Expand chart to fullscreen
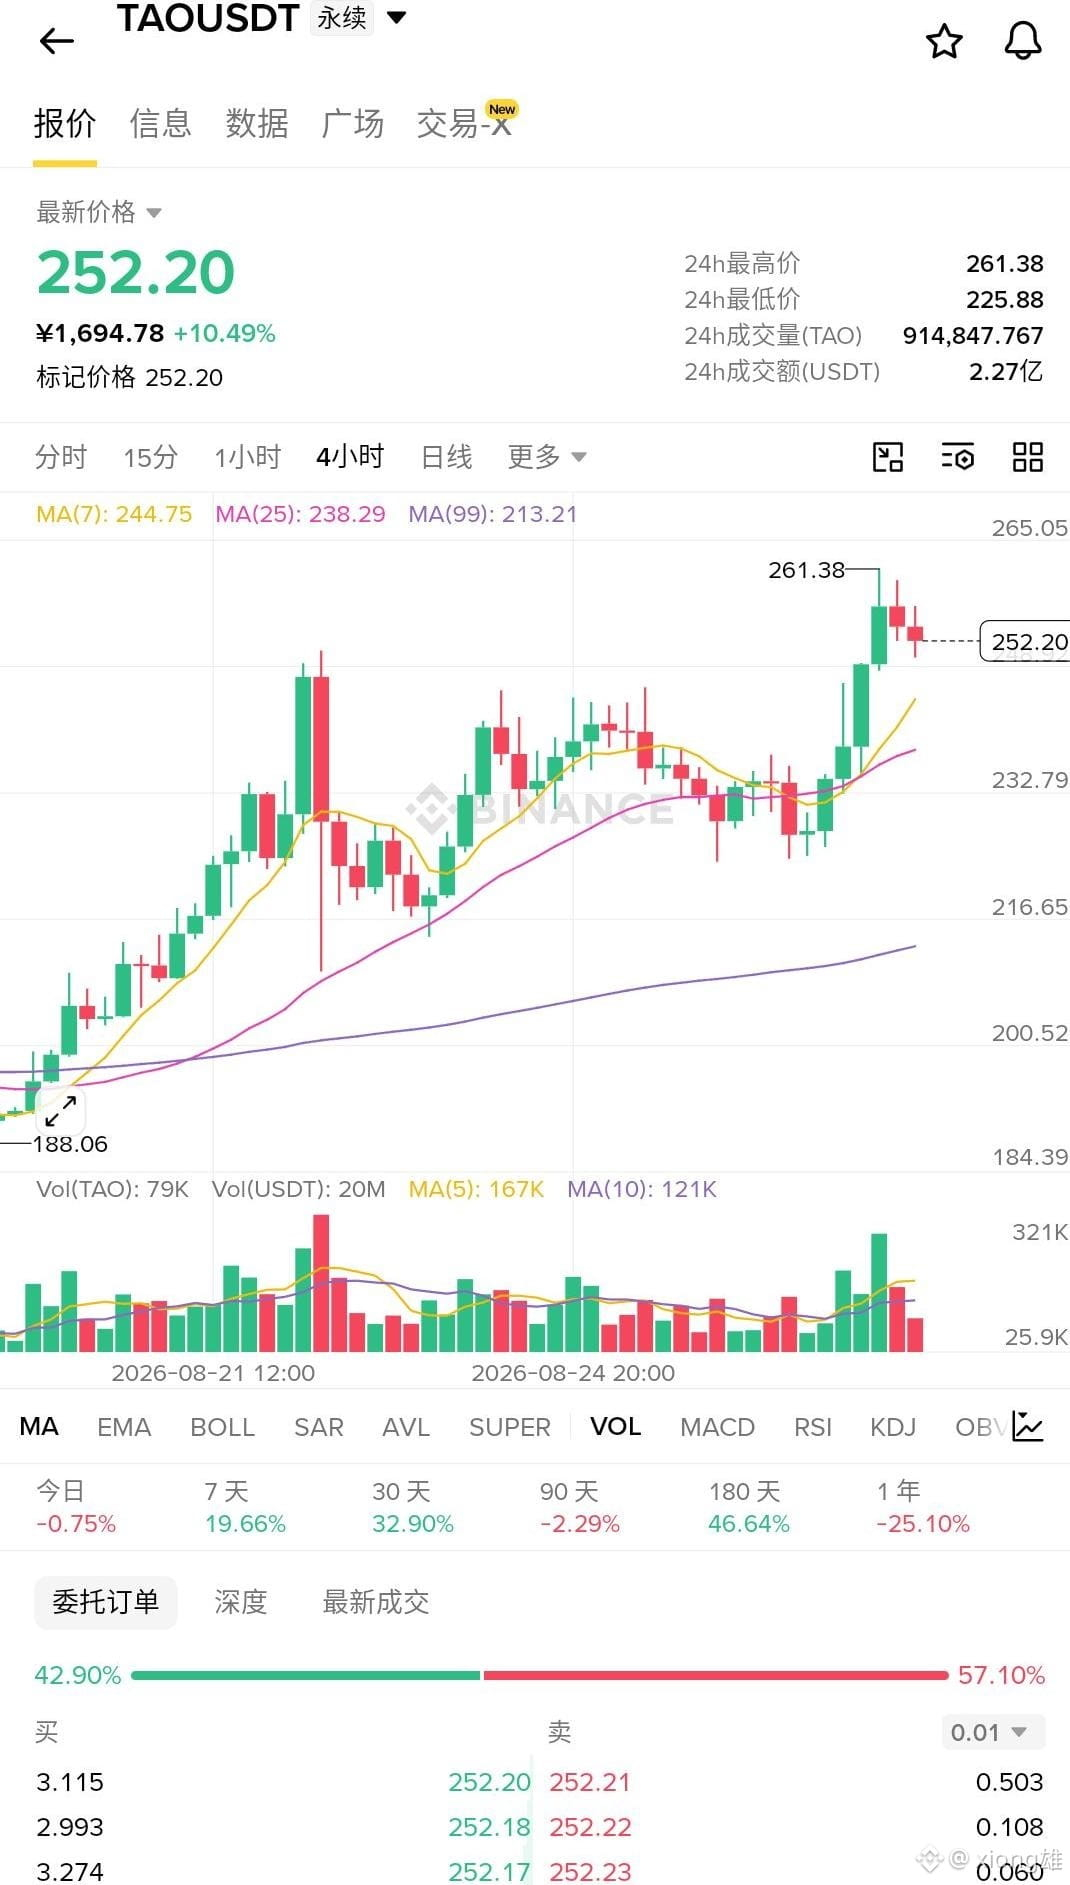Viewport: 1070px width, 1885px height. [x=61, y=1111]
